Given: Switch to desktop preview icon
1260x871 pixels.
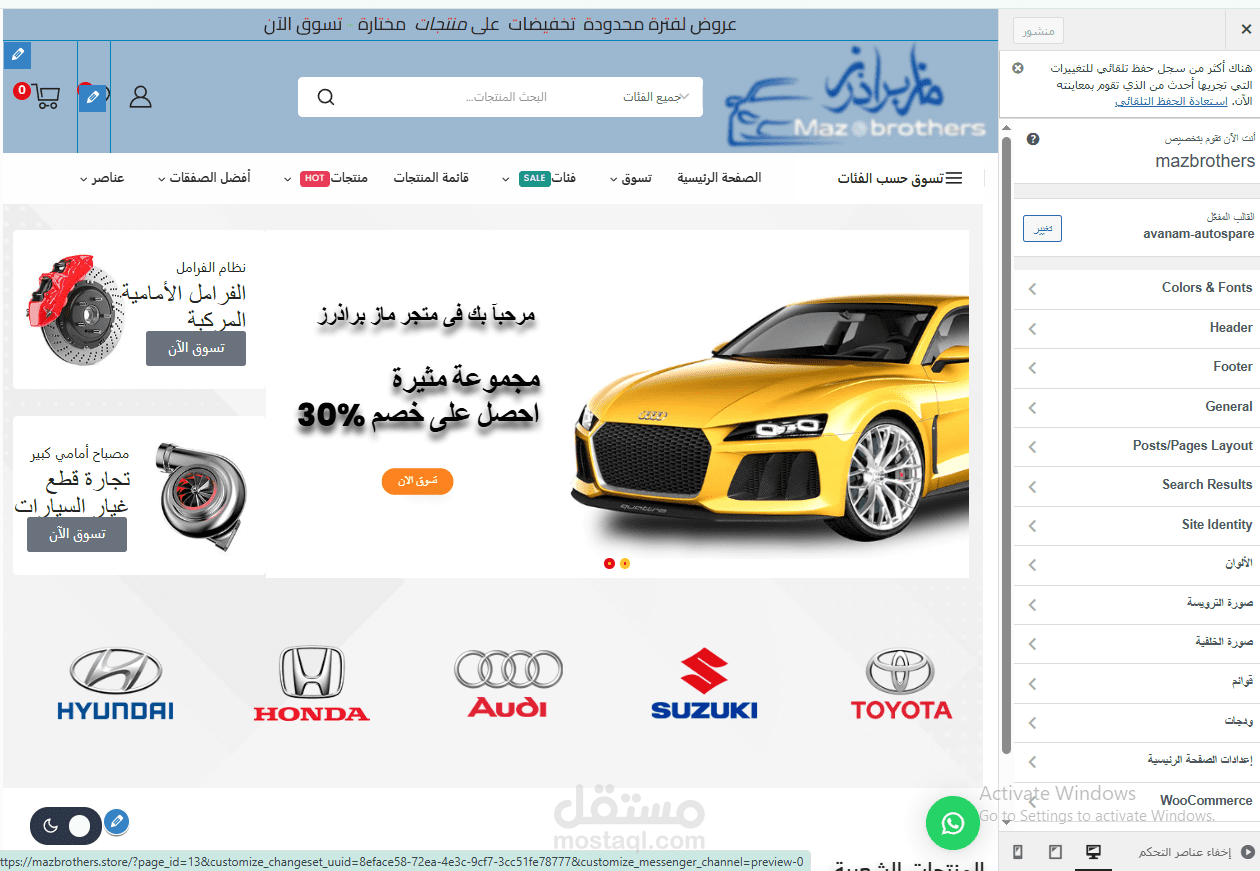Looking at the screenshot, I should (1093, 852).
